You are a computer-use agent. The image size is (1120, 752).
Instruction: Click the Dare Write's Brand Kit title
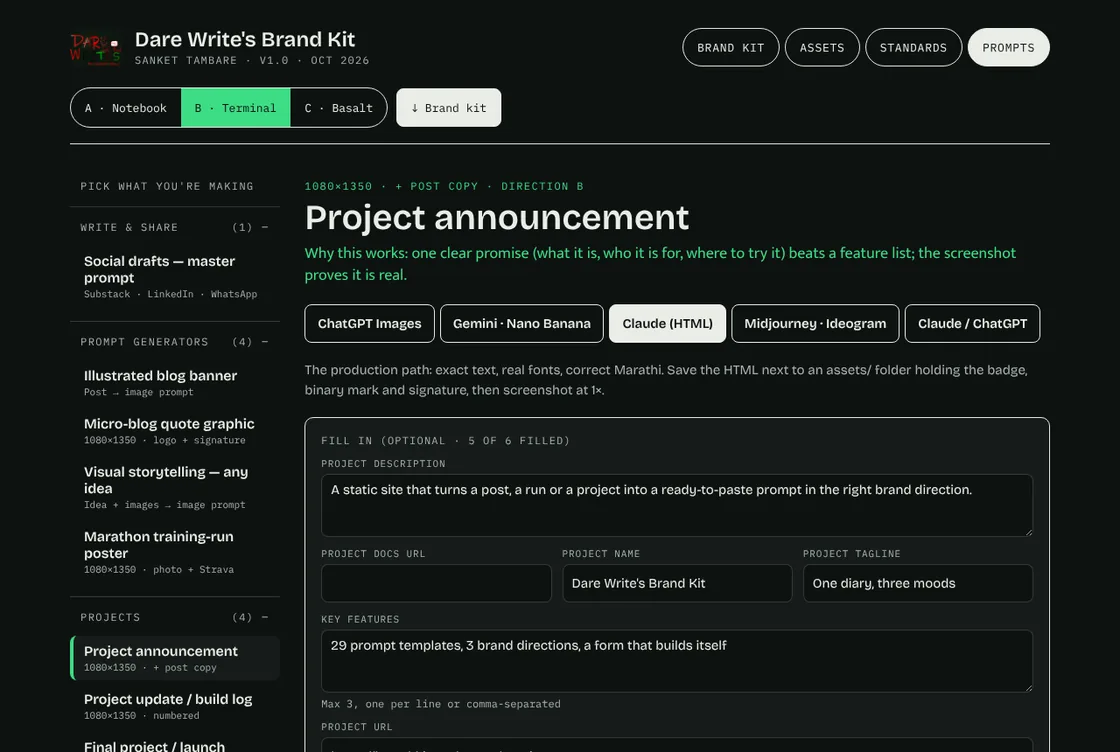click(x=245, y=39)
